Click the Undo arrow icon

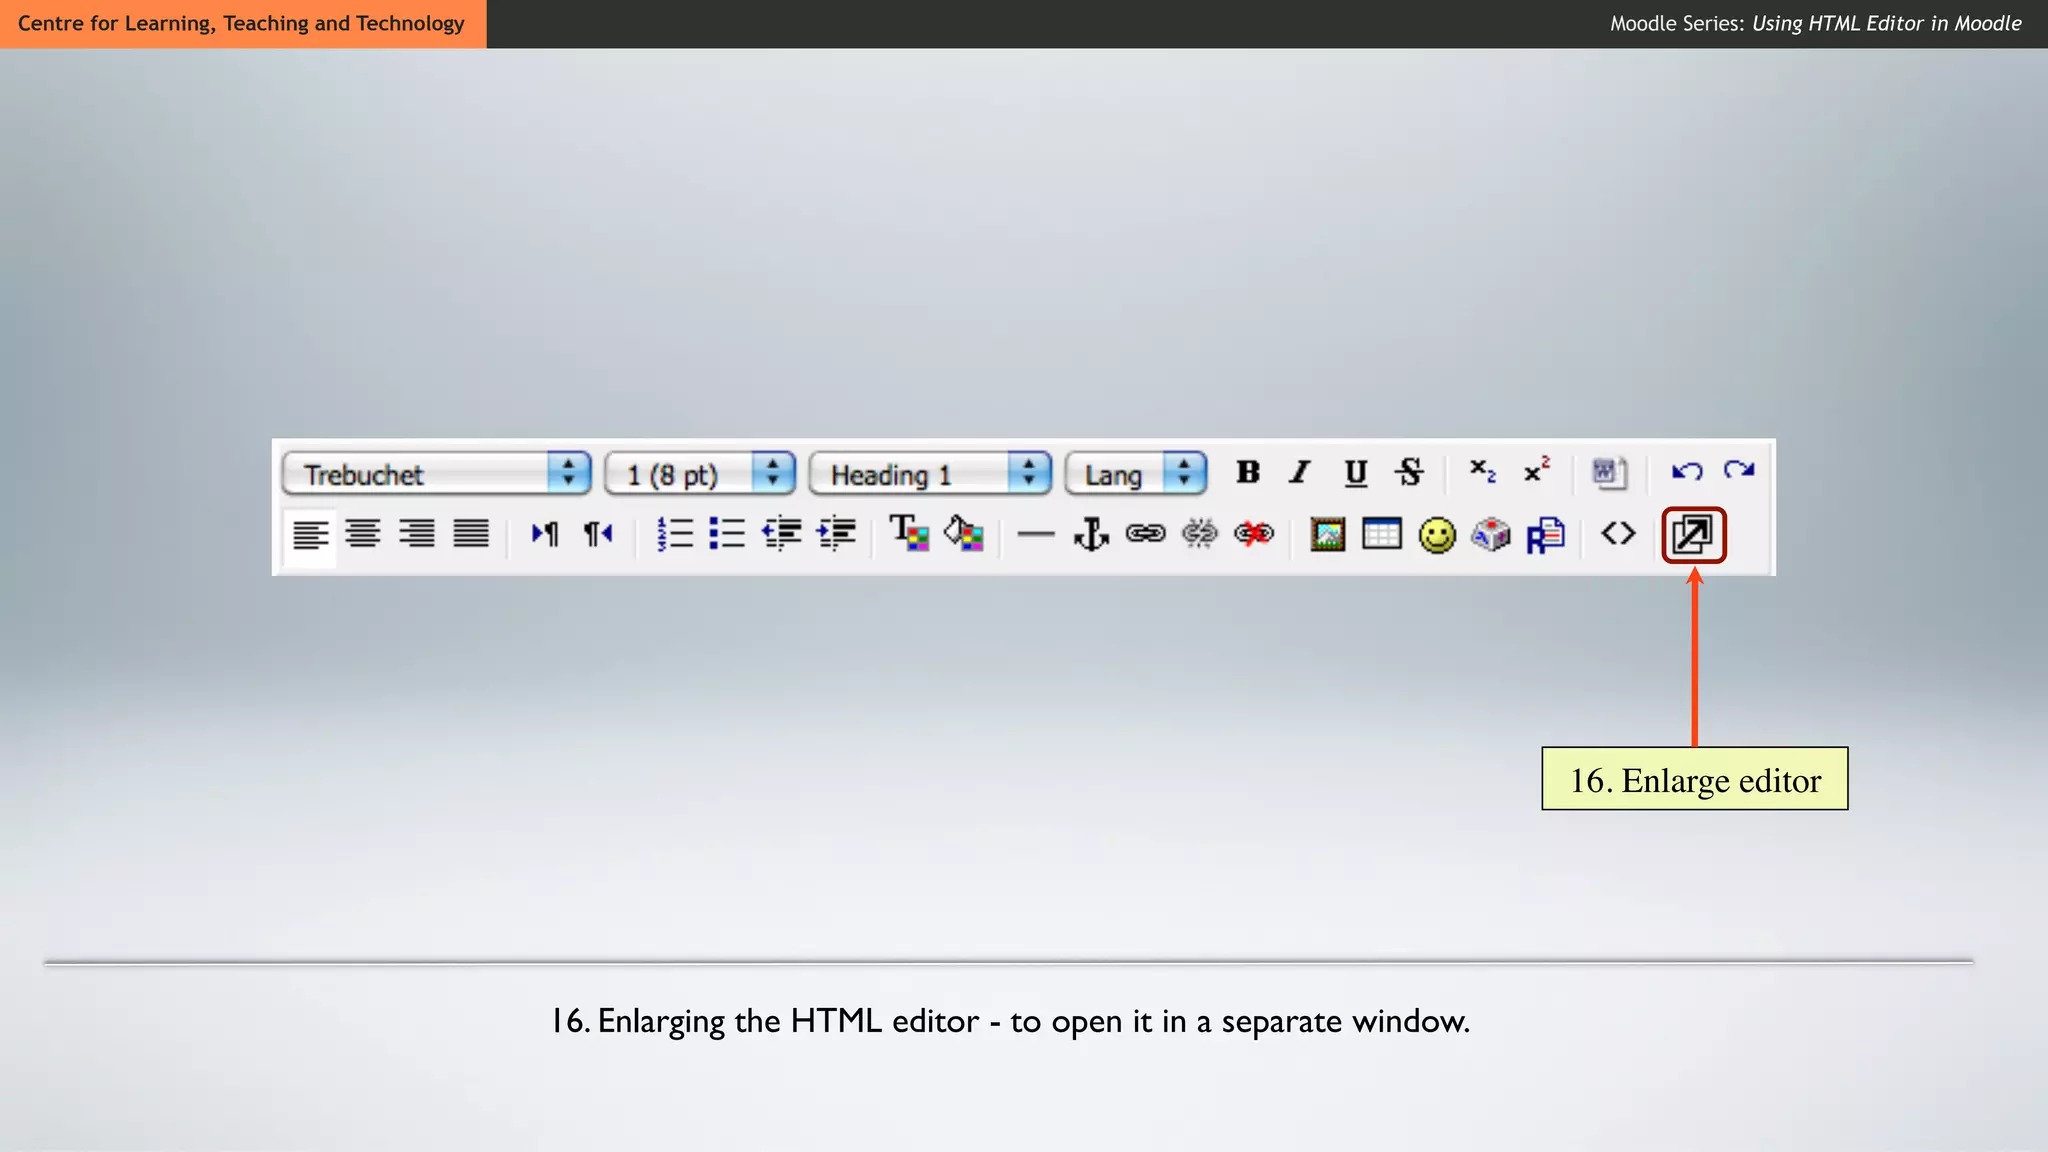[x=1687, y=471]
